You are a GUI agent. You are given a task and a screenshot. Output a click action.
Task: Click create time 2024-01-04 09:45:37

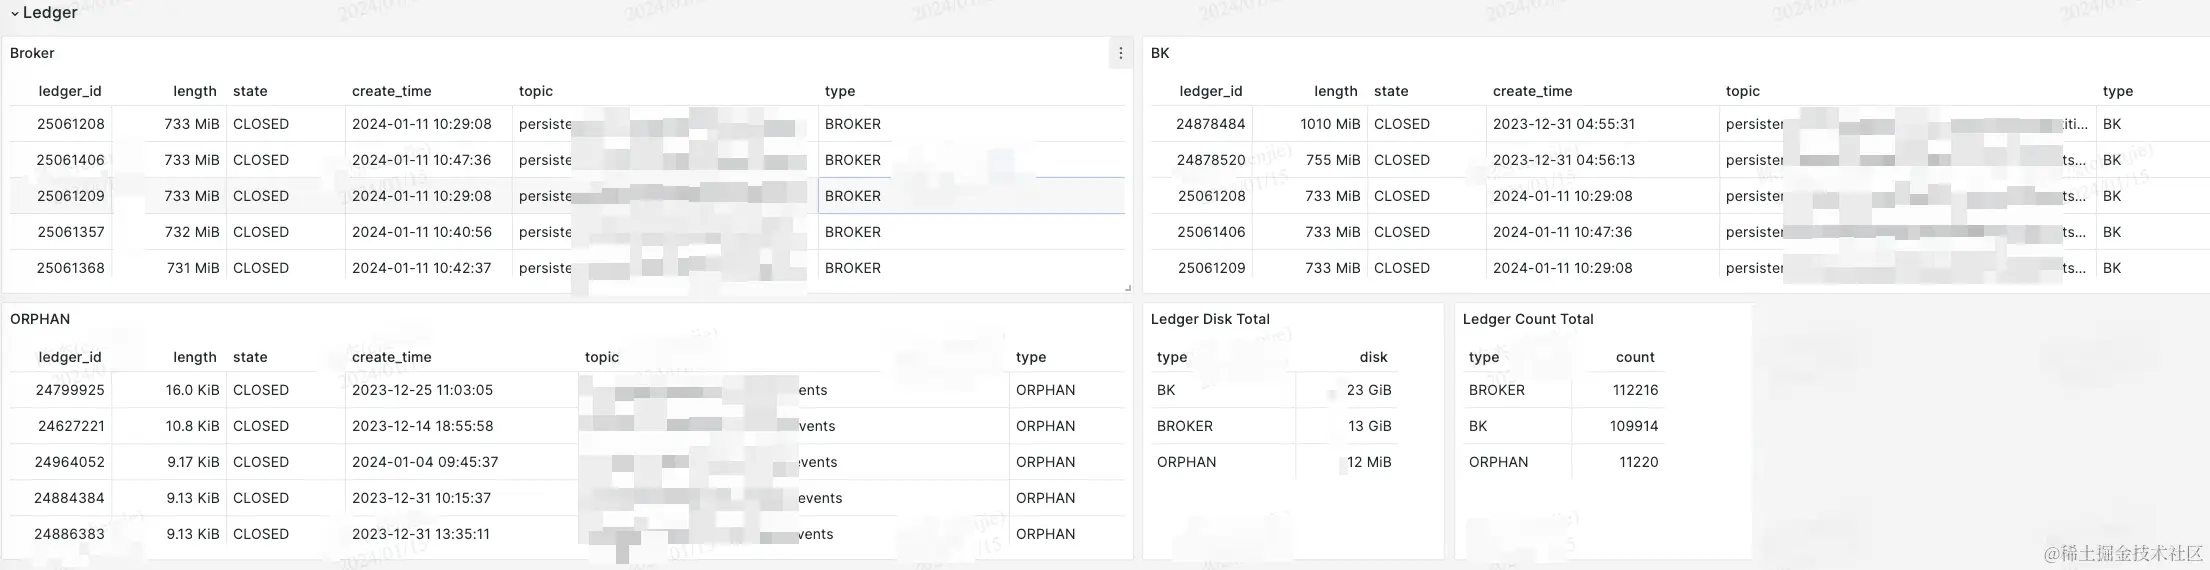(x=425, y=462)
